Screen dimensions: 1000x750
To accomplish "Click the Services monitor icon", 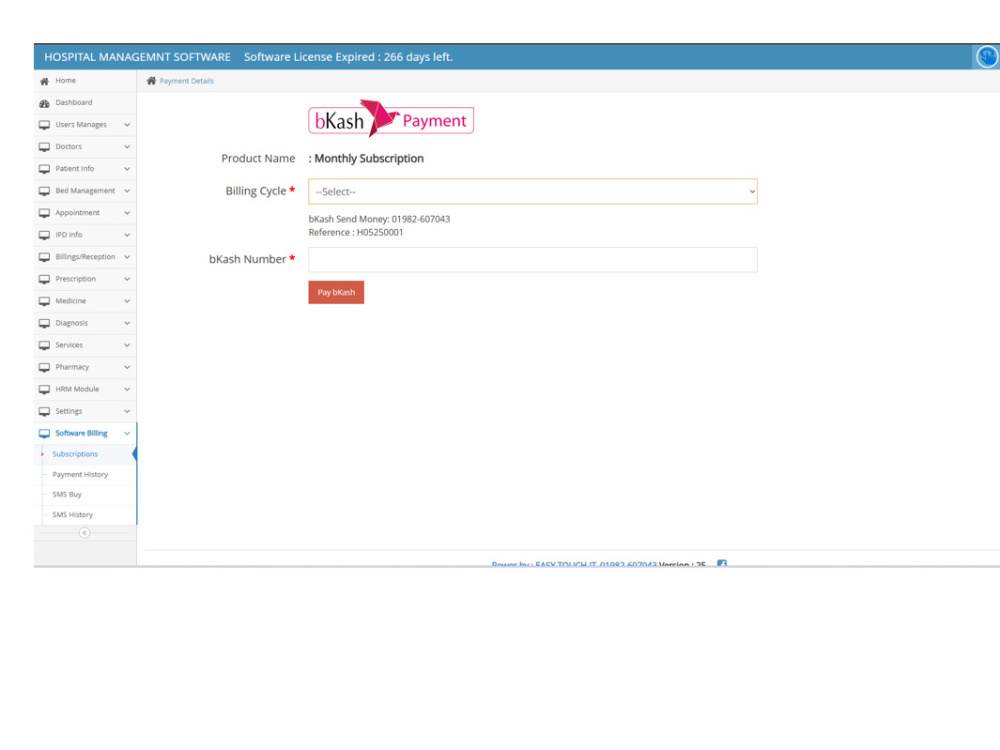I will [44, 346].
